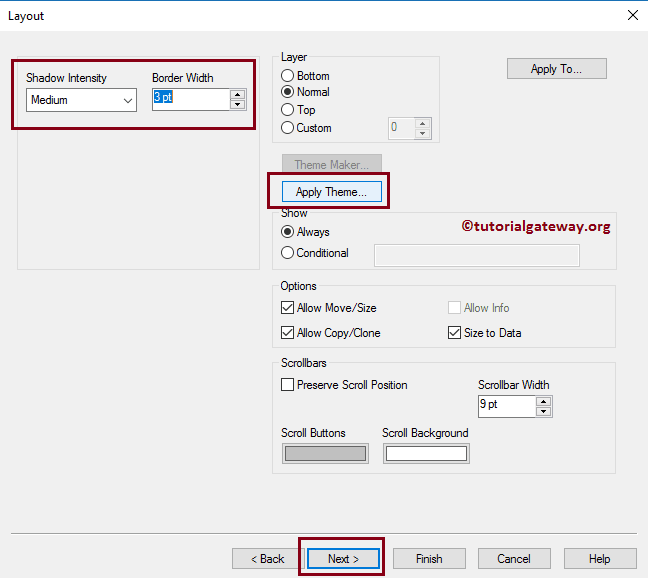Image resolution: width=648 pixels, height=578 pixels.
Task: Click the Custom layer value field
Action: [401, 128]
